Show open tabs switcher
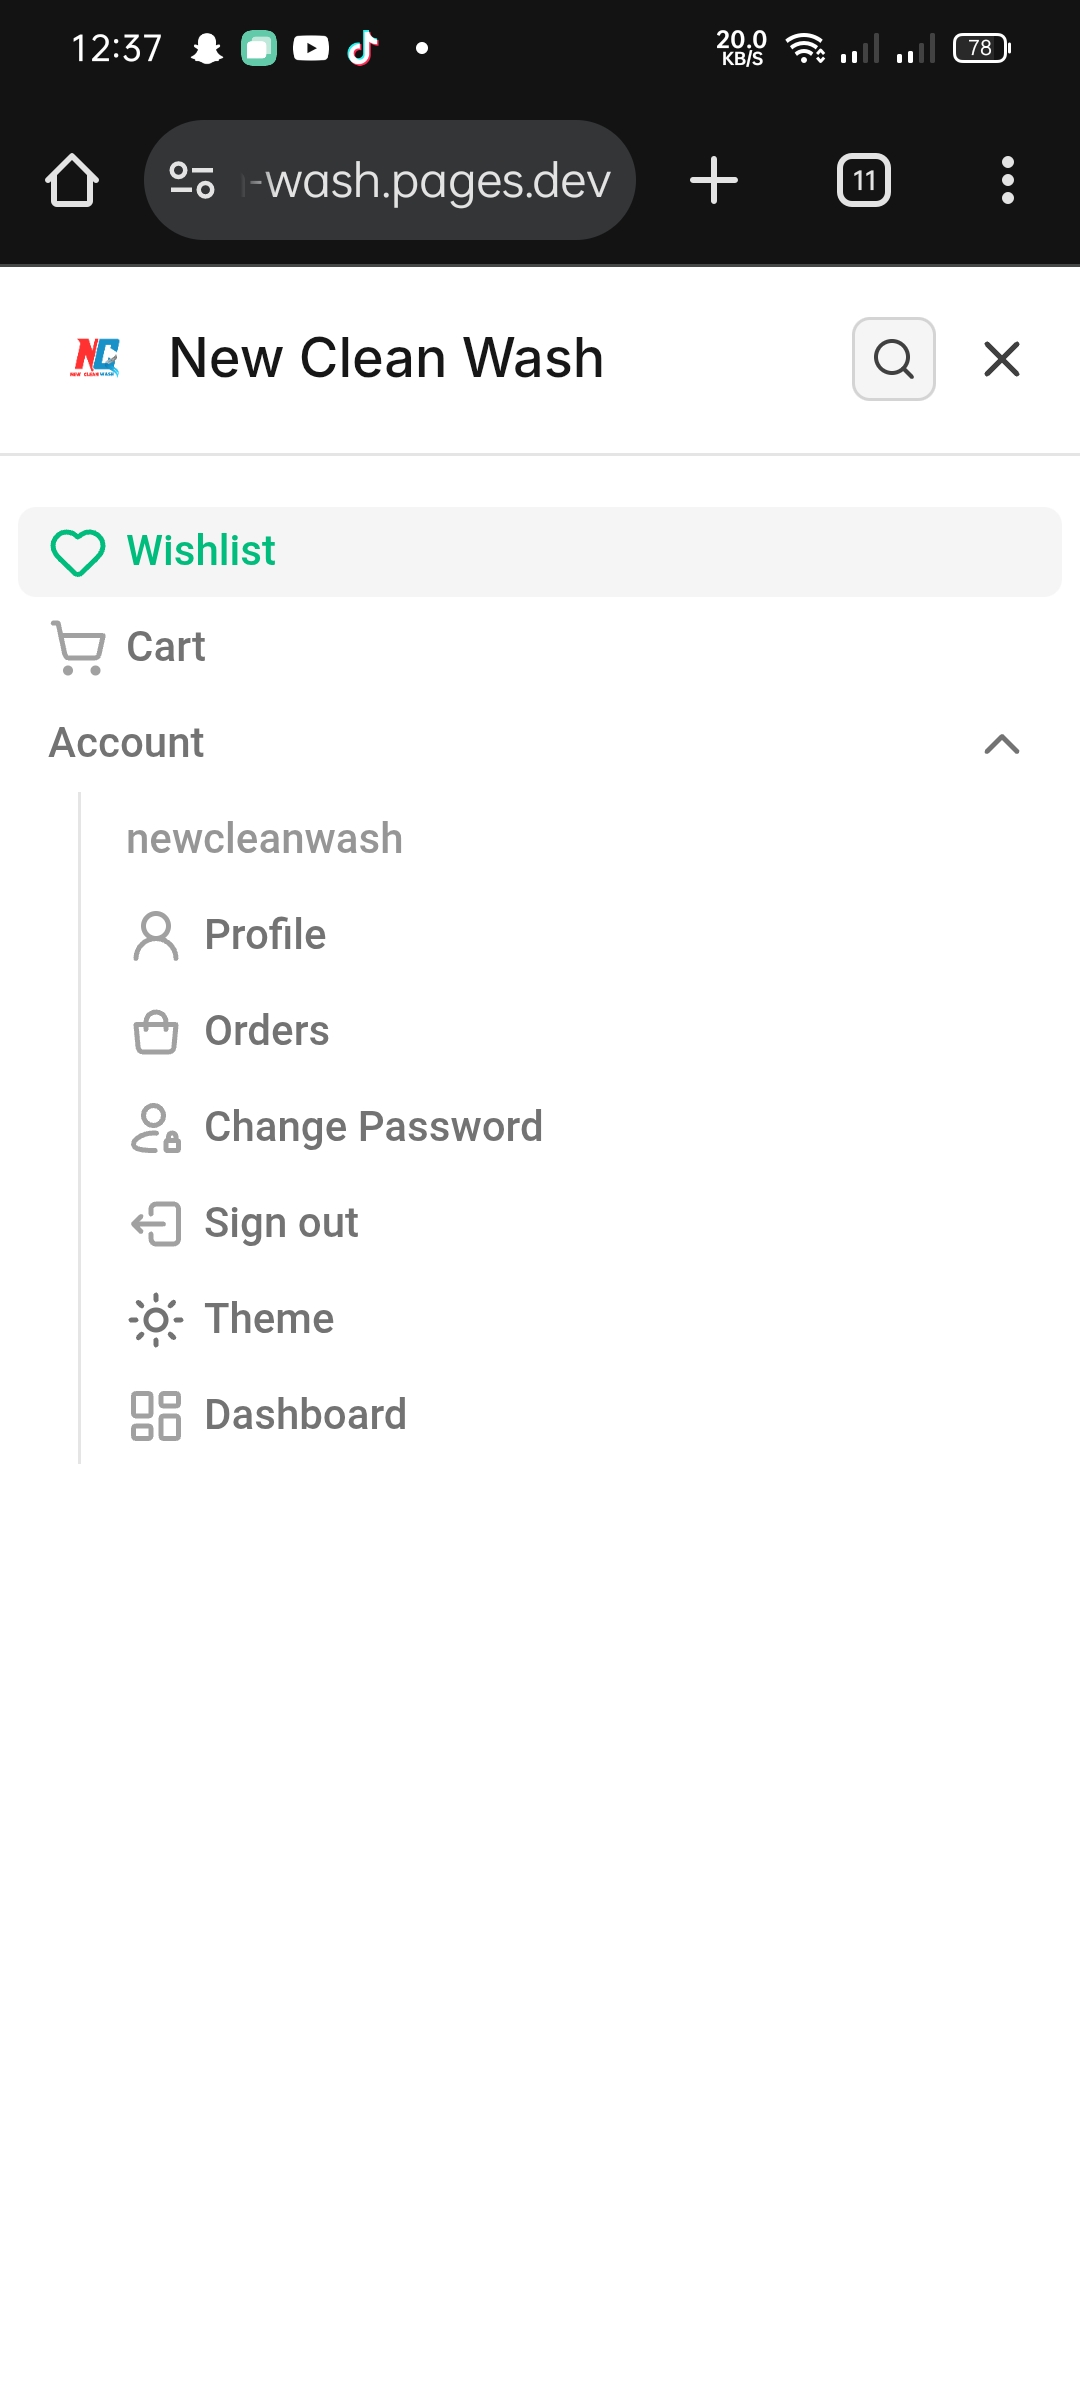 pyautogui.click(x=863, y=181)
